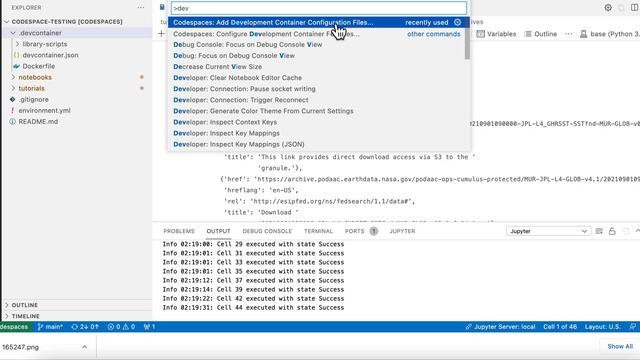The width and height of the screenshot is (640, 360).
Task: Open notebook Variables view
Action: click(x=496, y=34)
